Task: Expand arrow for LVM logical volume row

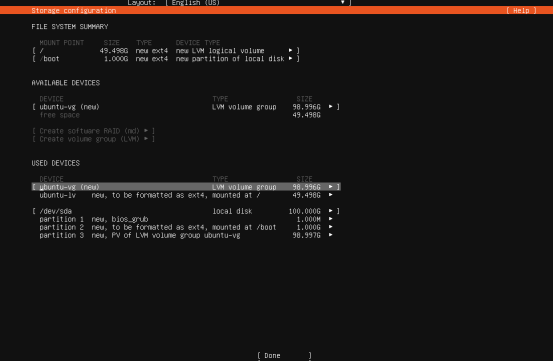Action: click(290, 51)
